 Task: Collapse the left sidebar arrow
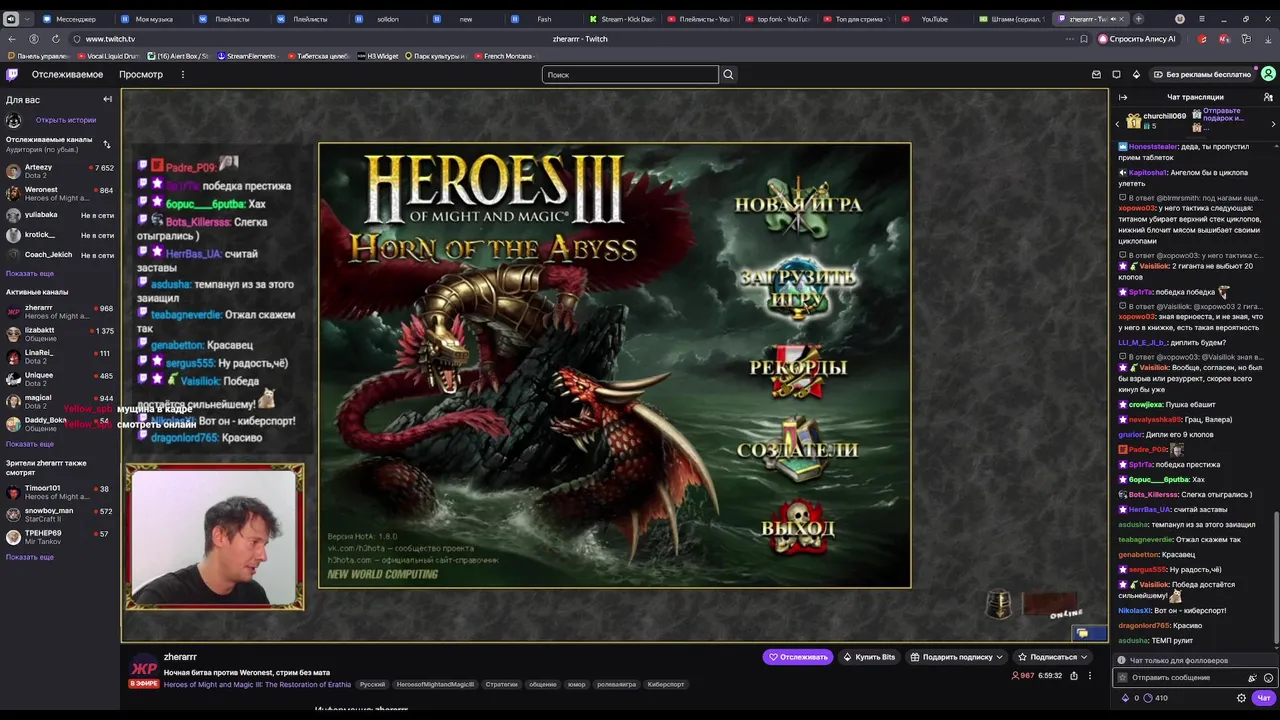[x=107, y=99]
